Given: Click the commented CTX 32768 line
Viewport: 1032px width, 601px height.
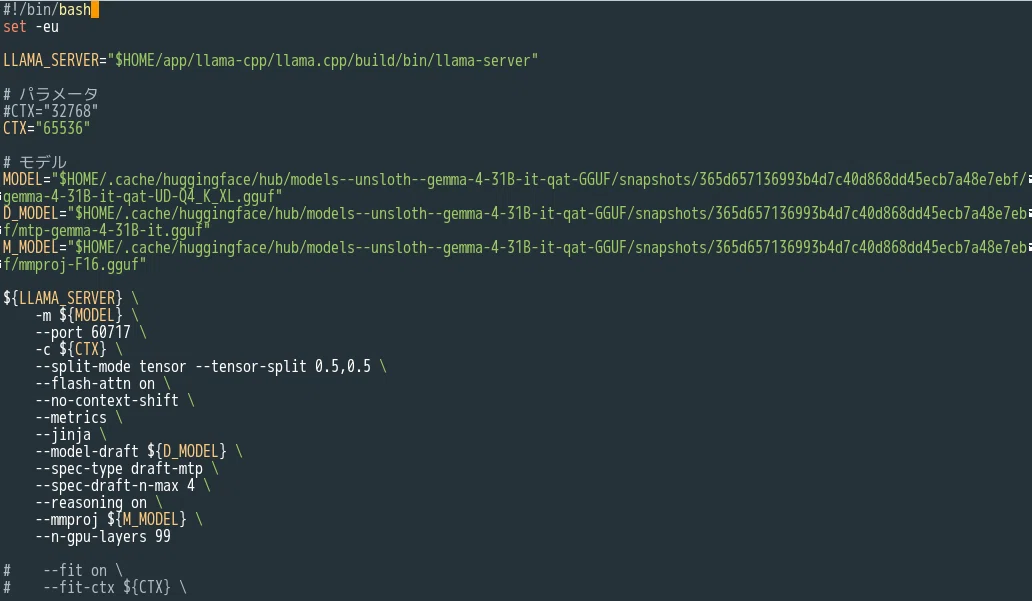Looking at the screenshot, I should [x=51, y=111].
